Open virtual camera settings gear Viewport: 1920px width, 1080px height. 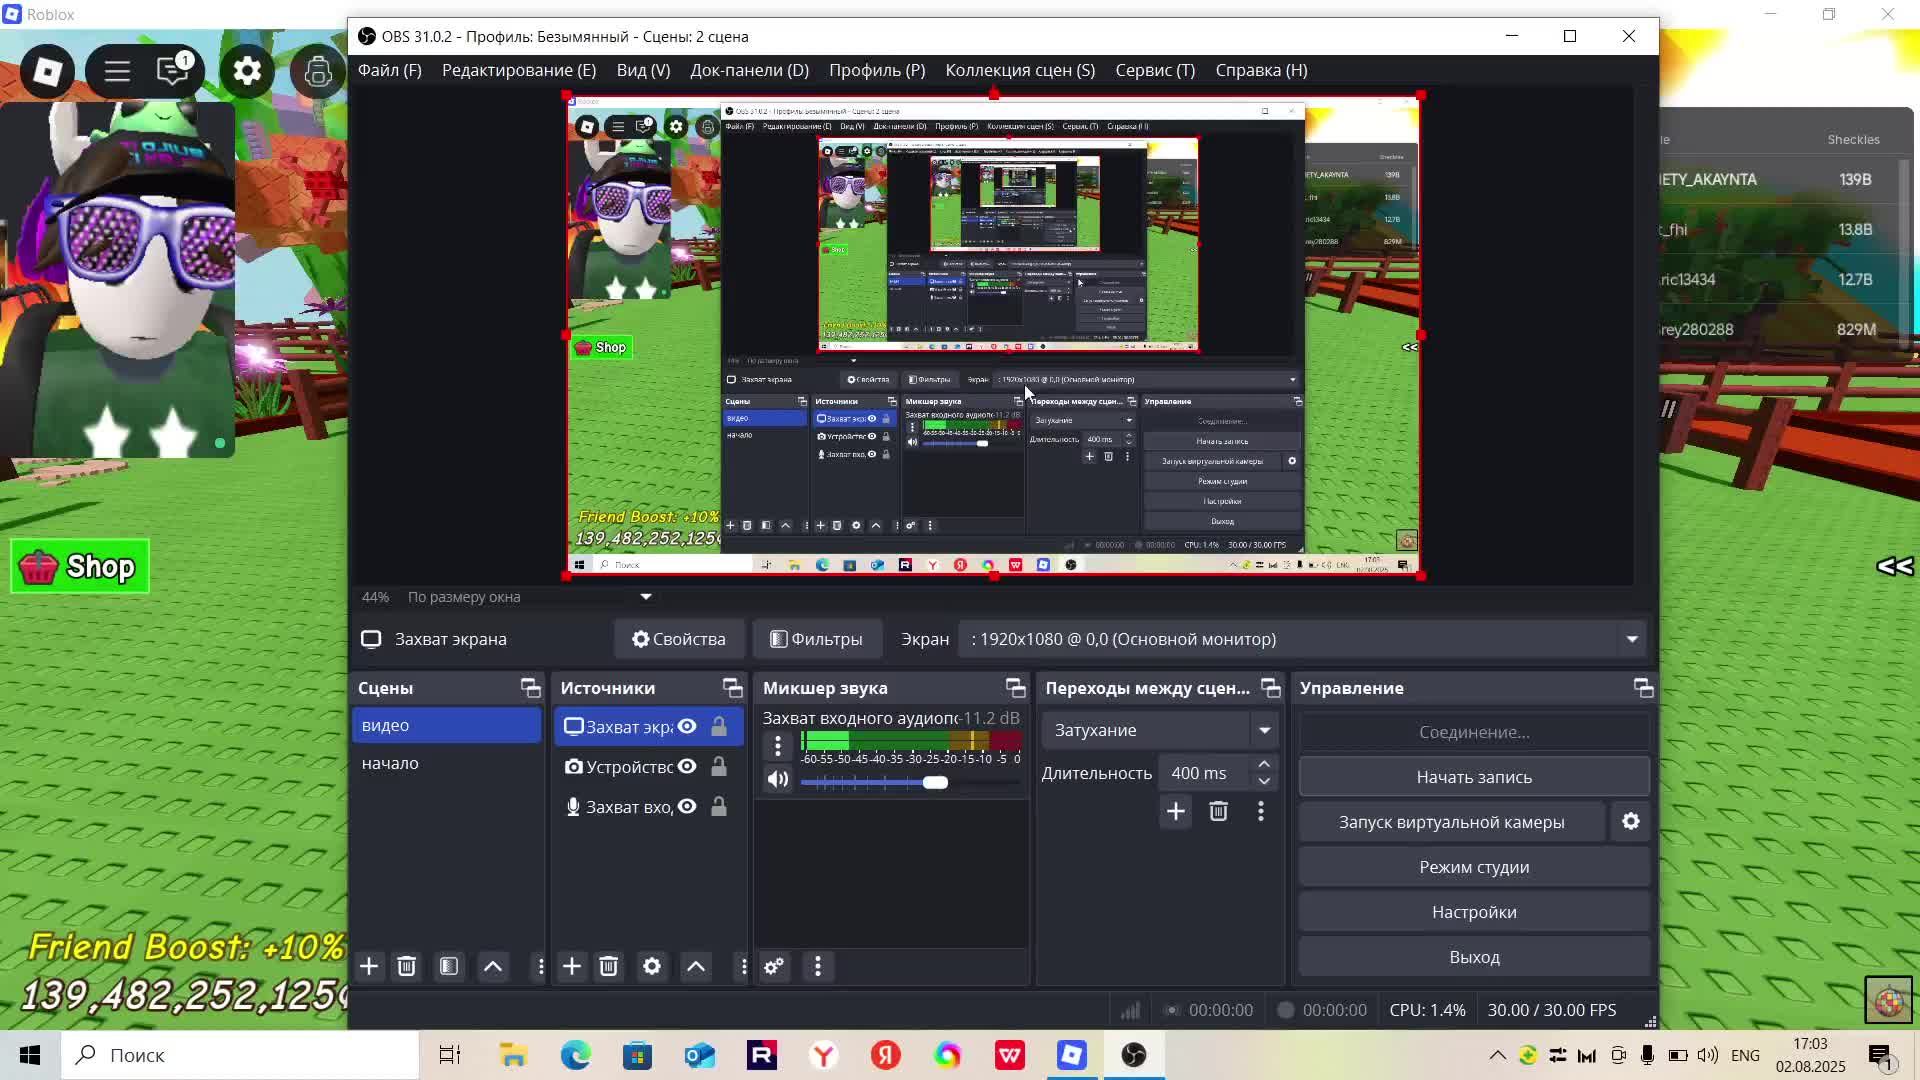tap(1631, 821)
